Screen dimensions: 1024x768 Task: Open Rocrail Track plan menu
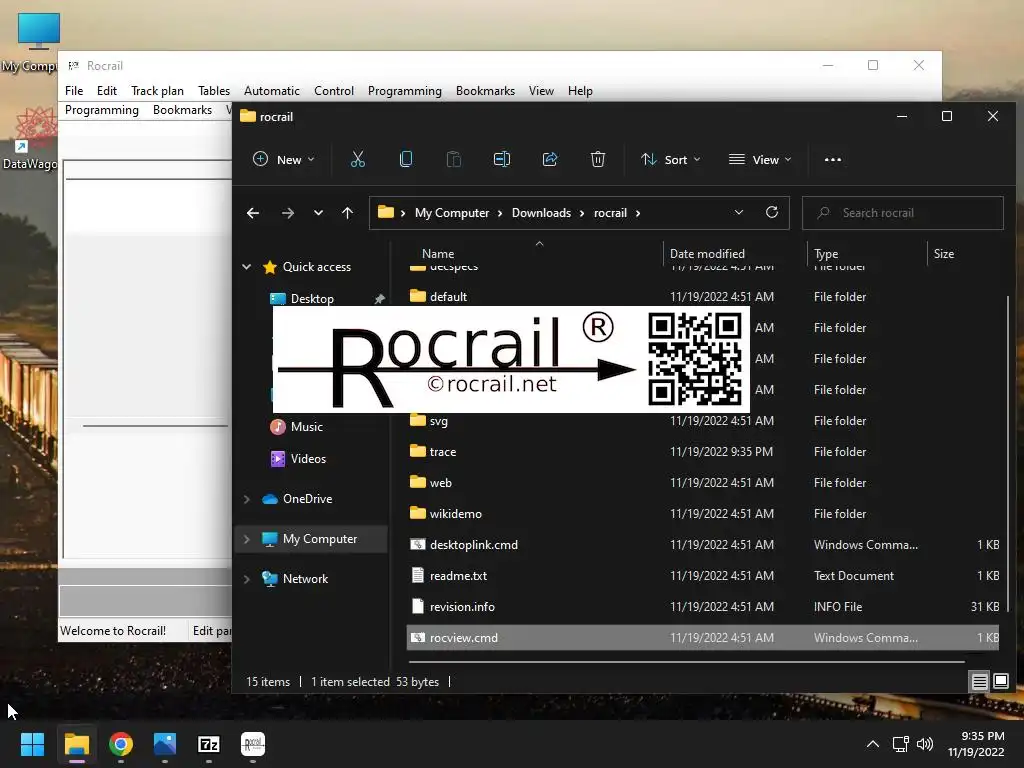pos(157,91)
